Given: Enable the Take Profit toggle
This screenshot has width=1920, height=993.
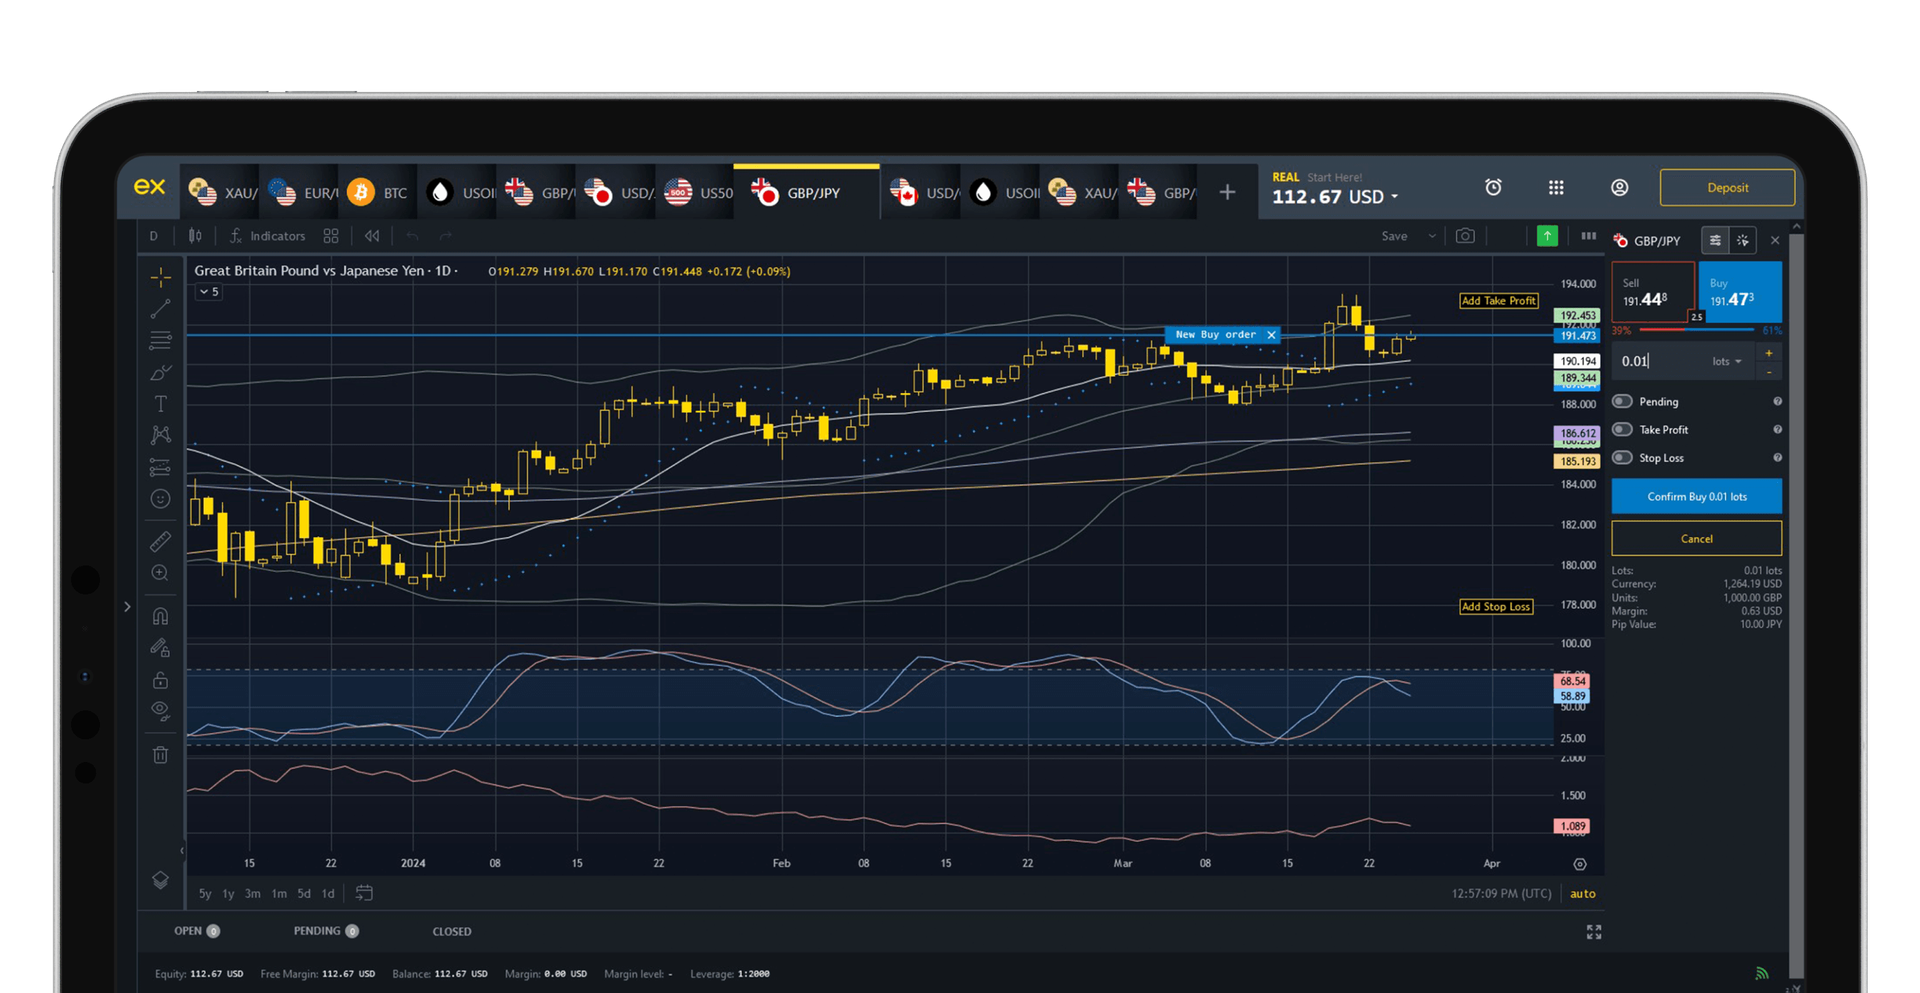Looking at the screenshot, I should coord(1623,430).
